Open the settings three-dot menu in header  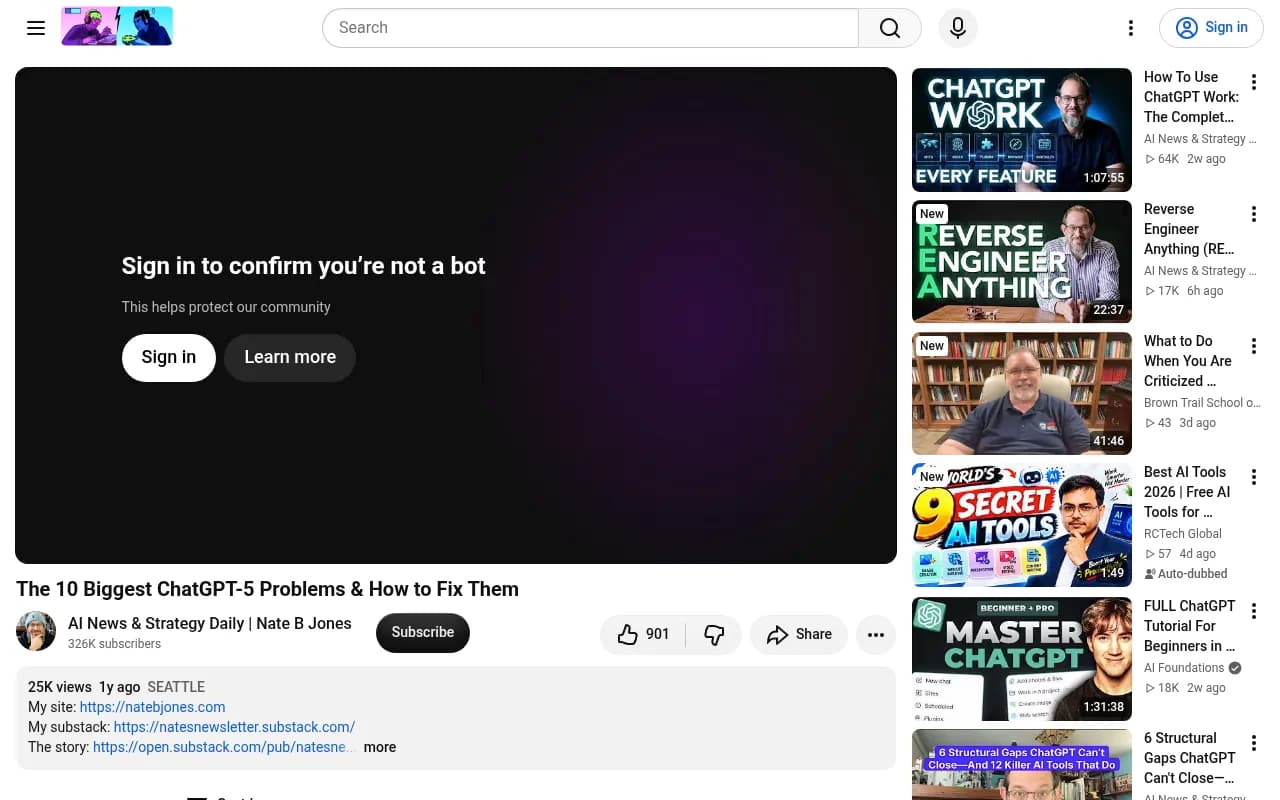[1131, 28]
